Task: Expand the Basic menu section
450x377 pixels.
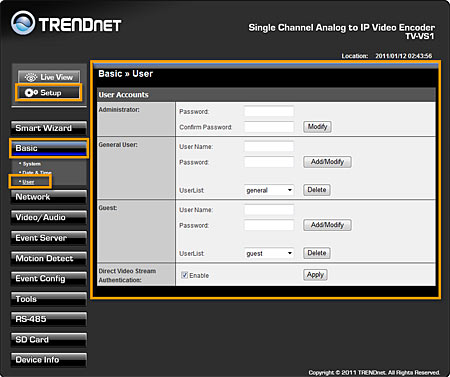Action: [x=49, y=148]
